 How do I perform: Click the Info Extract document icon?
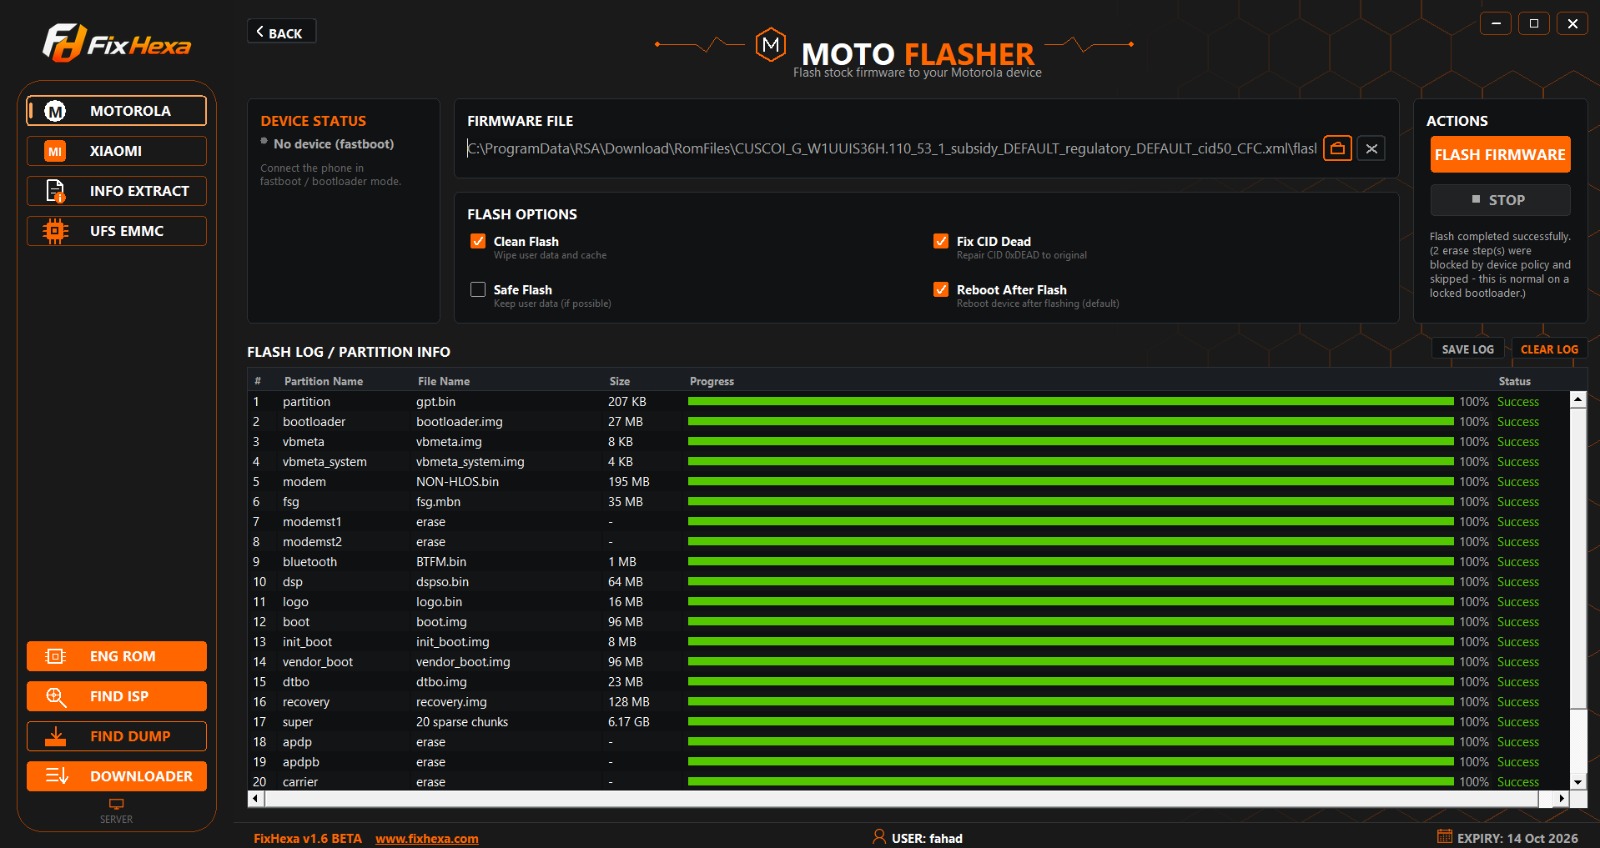pyautogui.click(x=55, y=191)
